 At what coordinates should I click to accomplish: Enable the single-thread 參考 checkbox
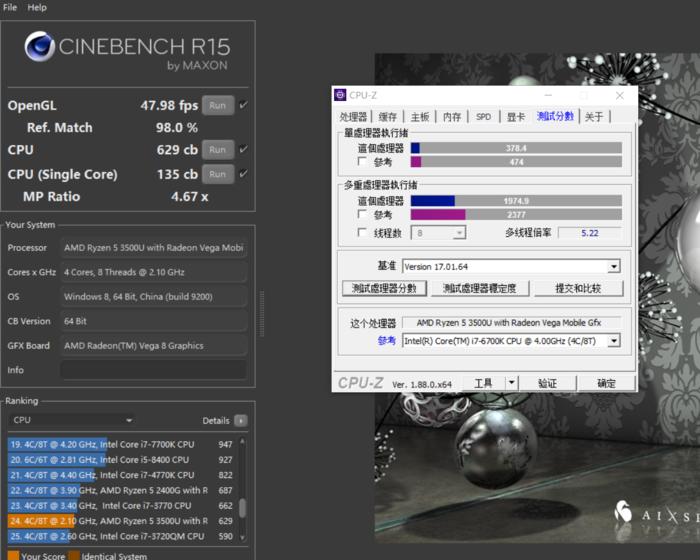[x=362, y=162]
